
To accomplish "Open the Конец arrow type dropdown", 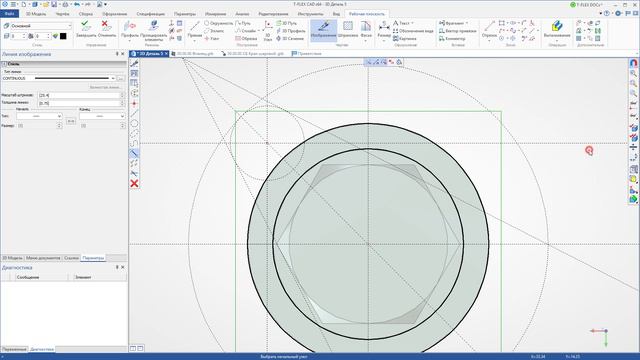I will tap(122, 116).
